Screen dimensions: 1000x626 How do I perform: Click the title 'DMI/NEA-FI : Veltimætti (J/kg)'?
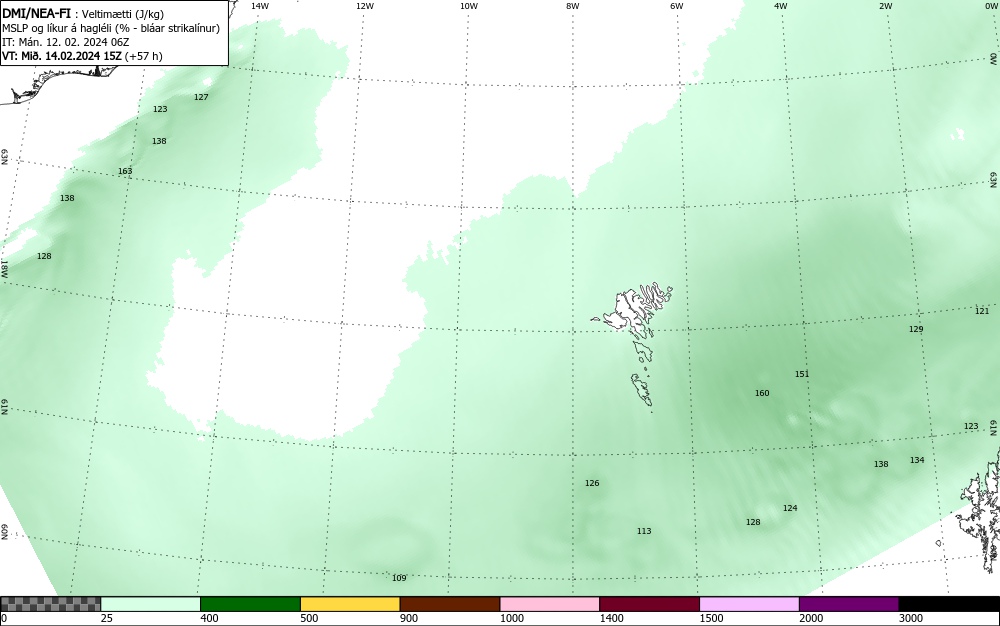(x=83, y=14)
